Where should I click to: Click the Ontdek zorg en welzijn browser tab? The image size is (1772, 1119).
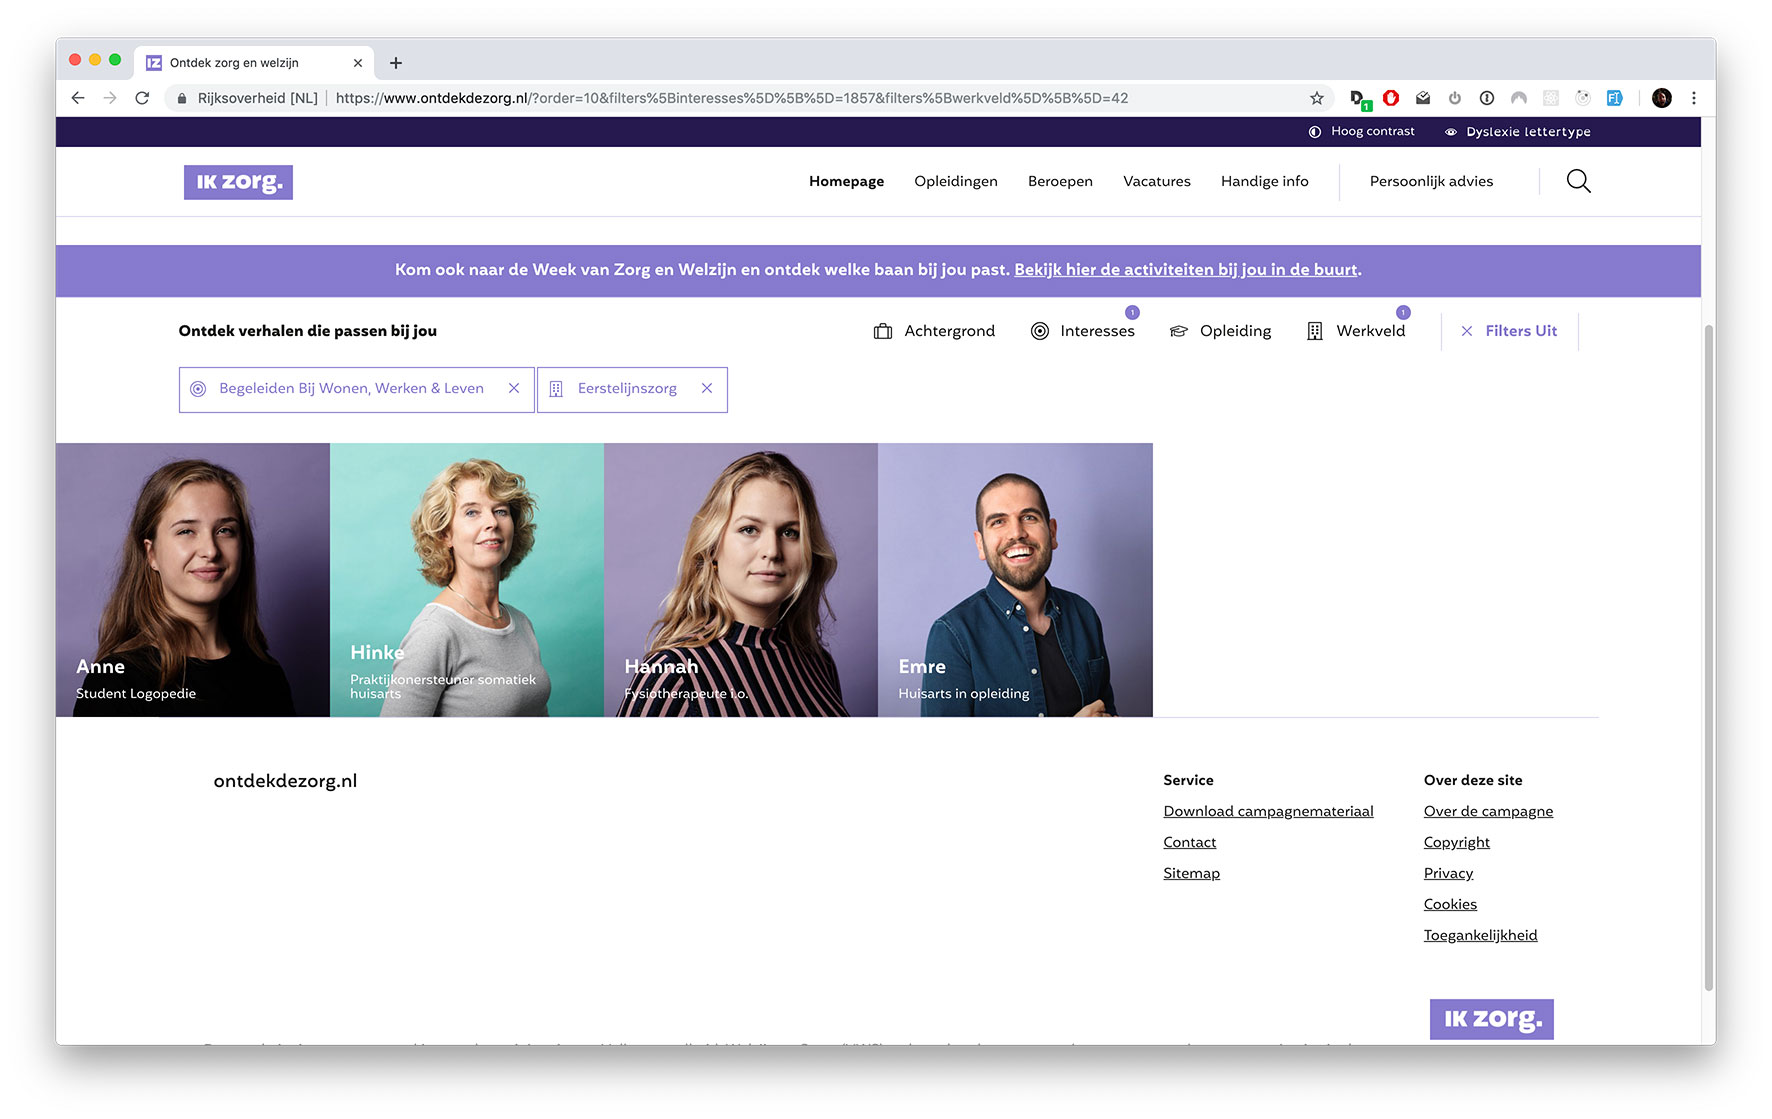click(240, 62)
